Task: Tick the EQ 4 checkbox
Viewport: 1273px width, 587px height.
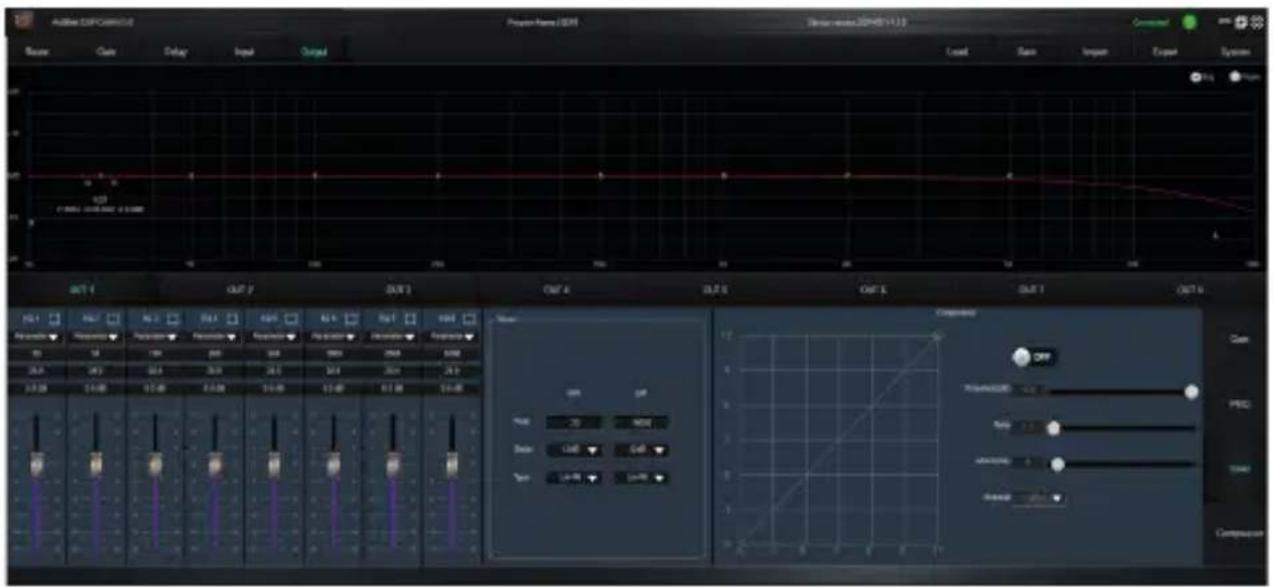Action: [x=233, y=318]
